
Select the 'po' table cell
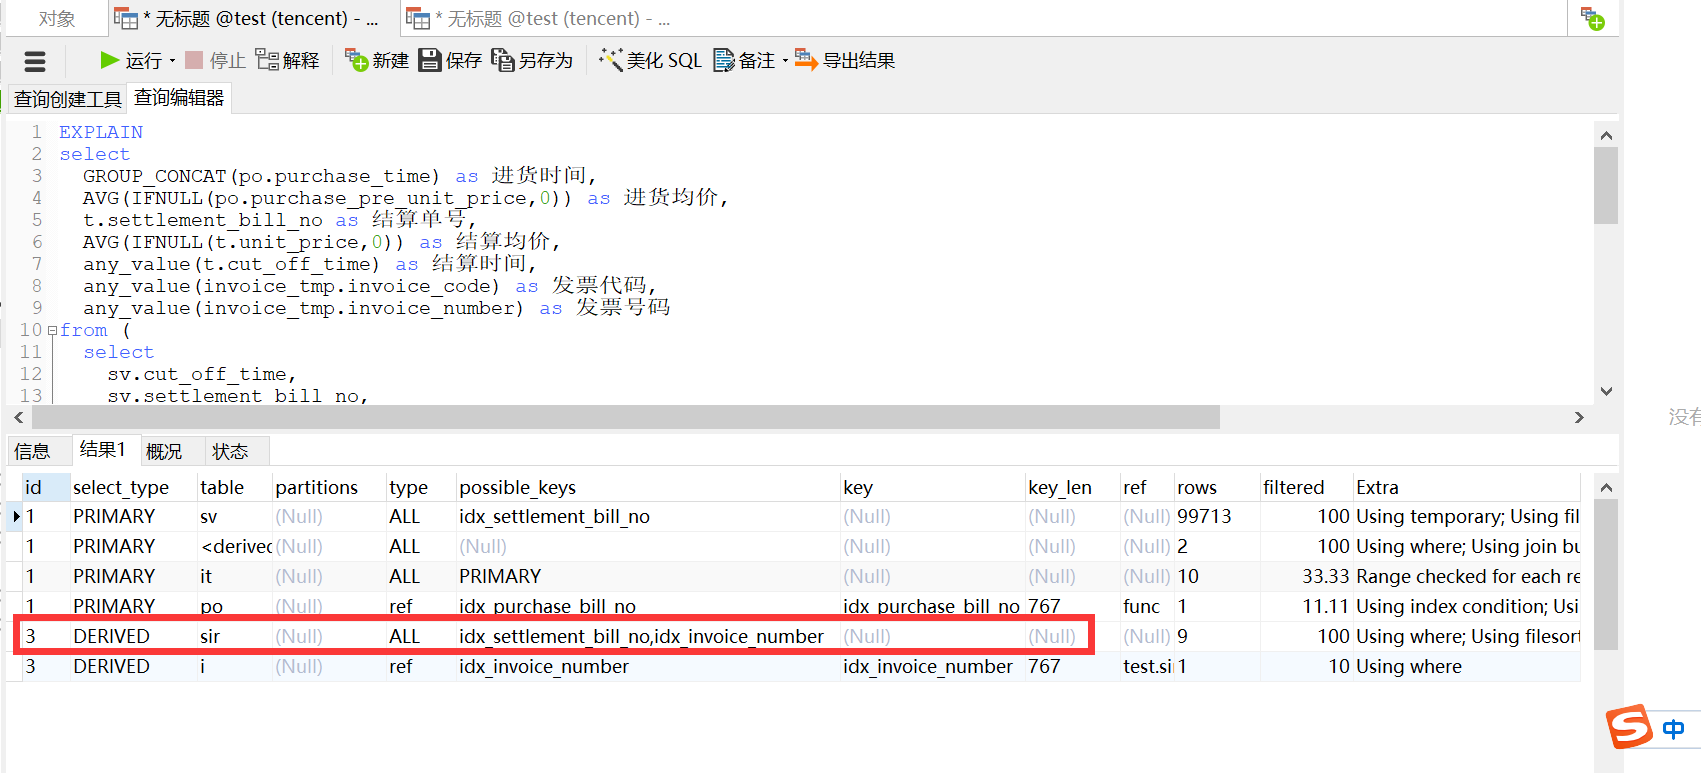pyautogui.click(x=234, y=606)
